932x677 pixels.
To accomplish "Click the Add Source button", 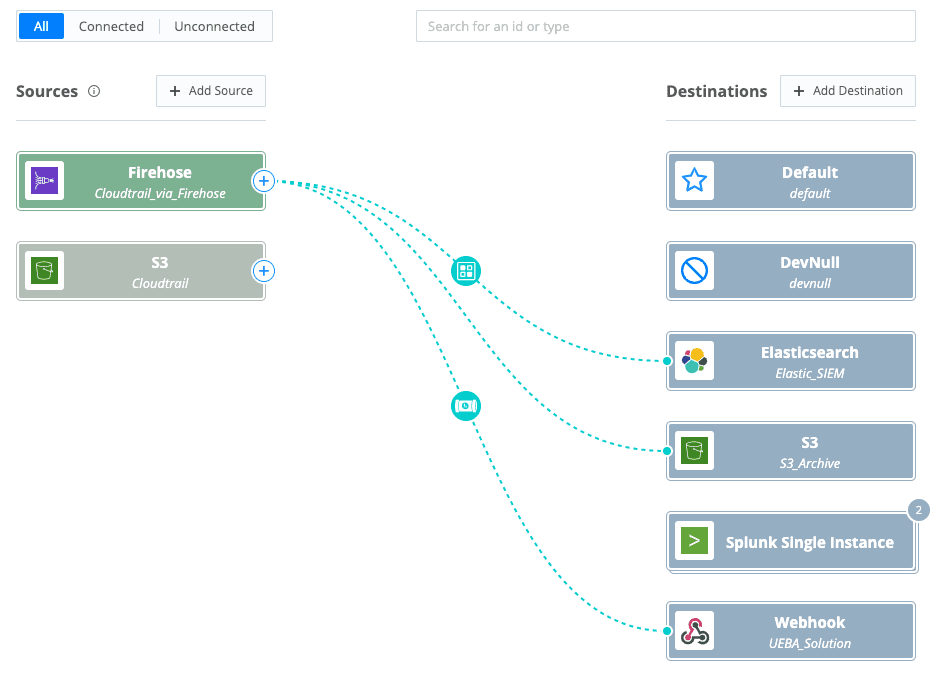I will click(211, 91).
